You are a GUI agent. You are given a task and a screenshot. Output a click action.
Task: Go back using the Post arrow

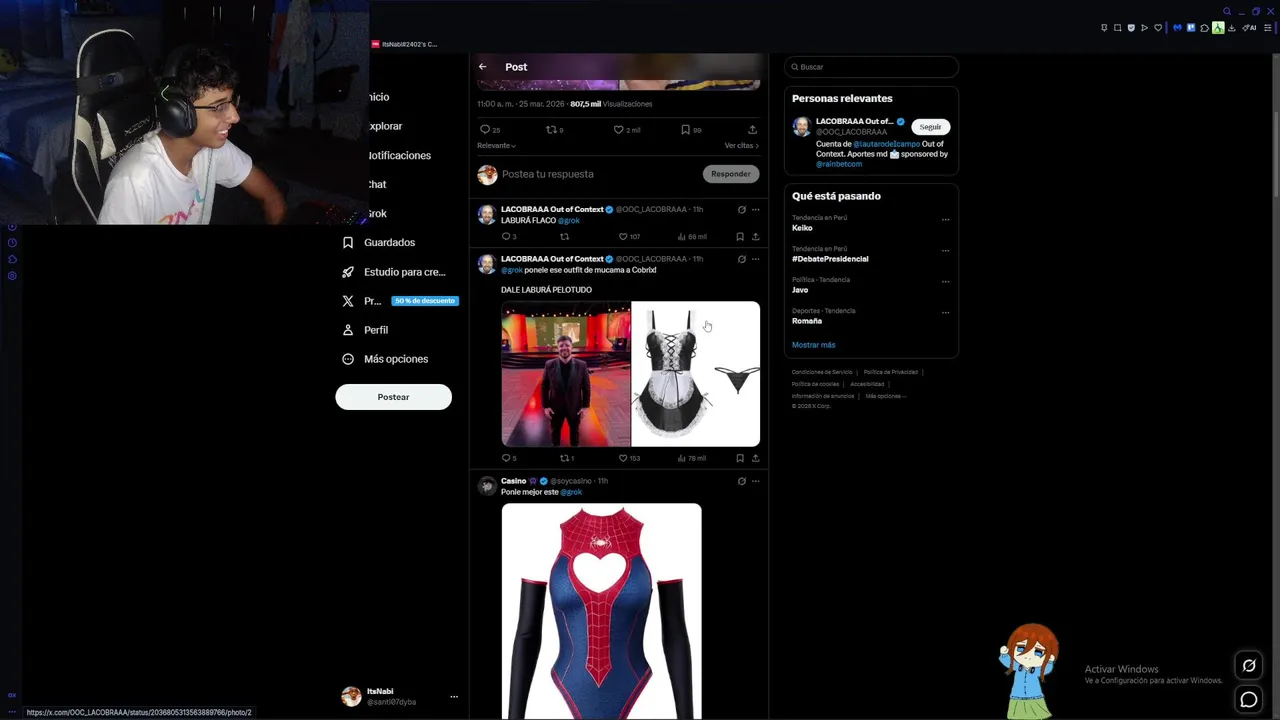point(482,67)
